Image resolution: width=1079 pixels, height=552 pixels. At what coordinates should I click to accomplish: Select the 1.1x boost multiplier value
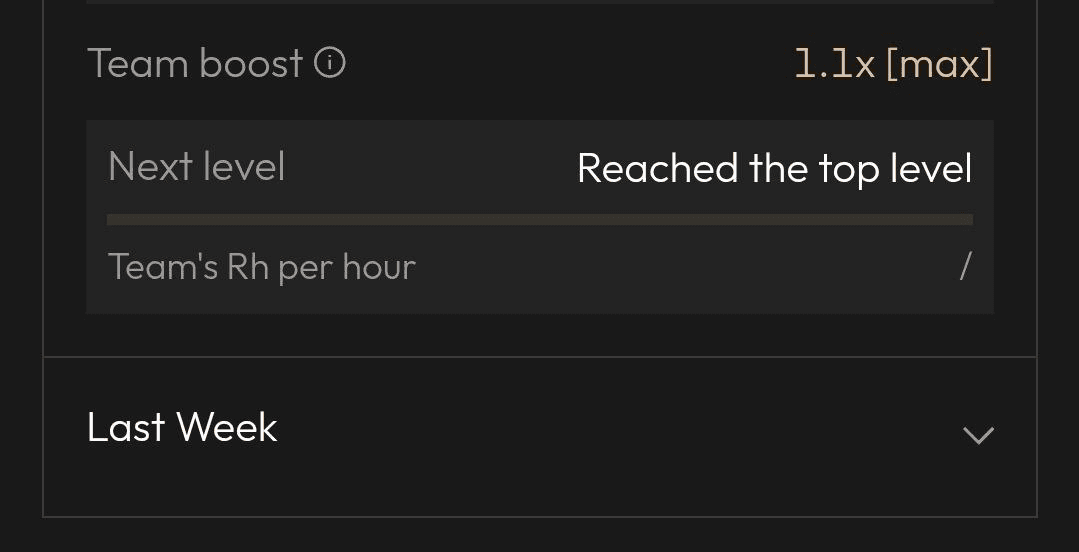835,64
